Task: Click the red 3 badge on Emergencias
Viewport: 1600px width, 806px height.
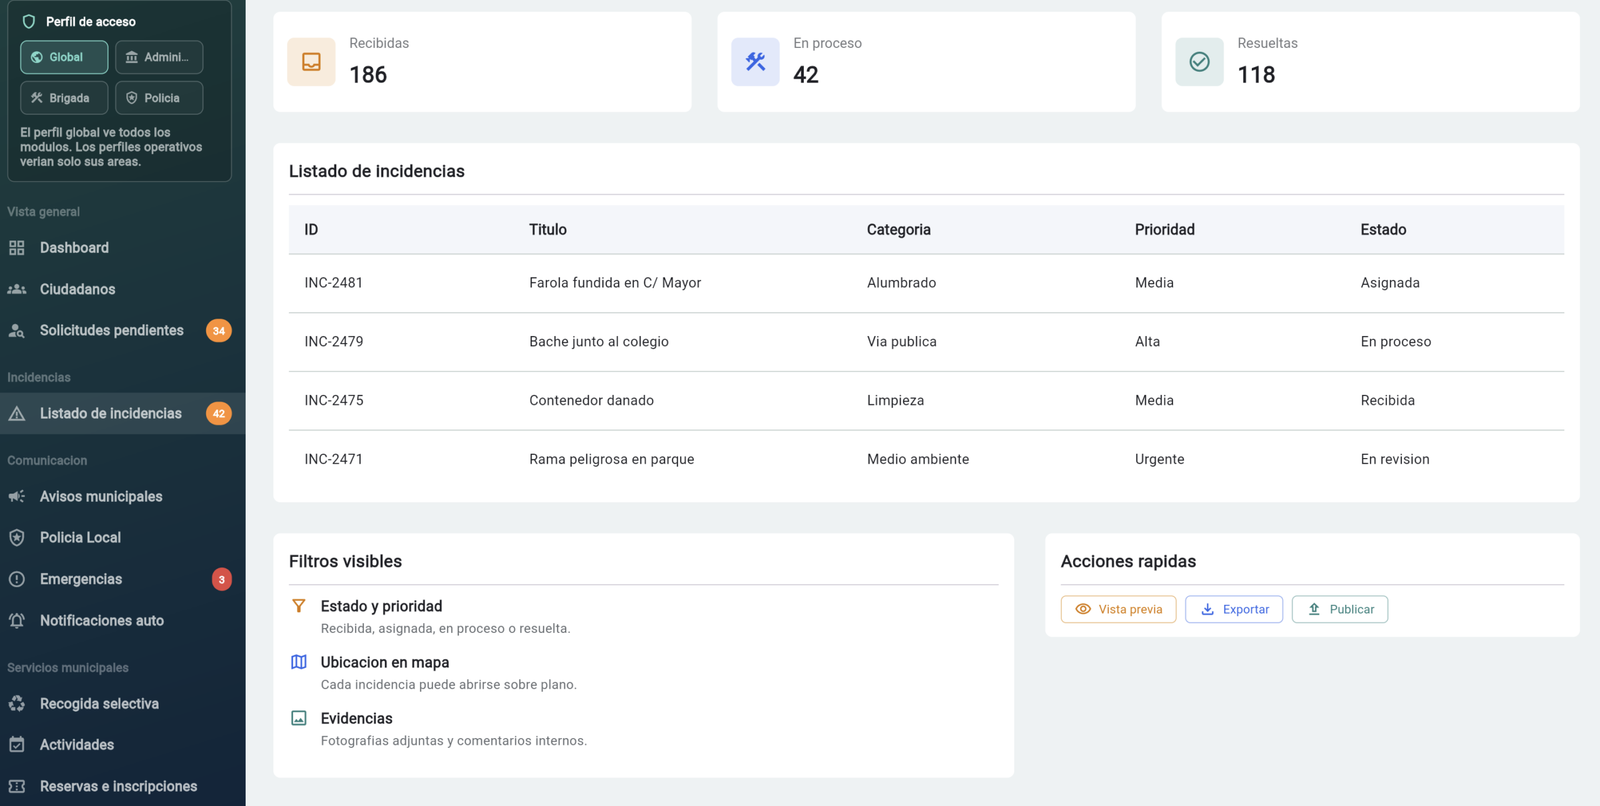Action: point(222,579)
